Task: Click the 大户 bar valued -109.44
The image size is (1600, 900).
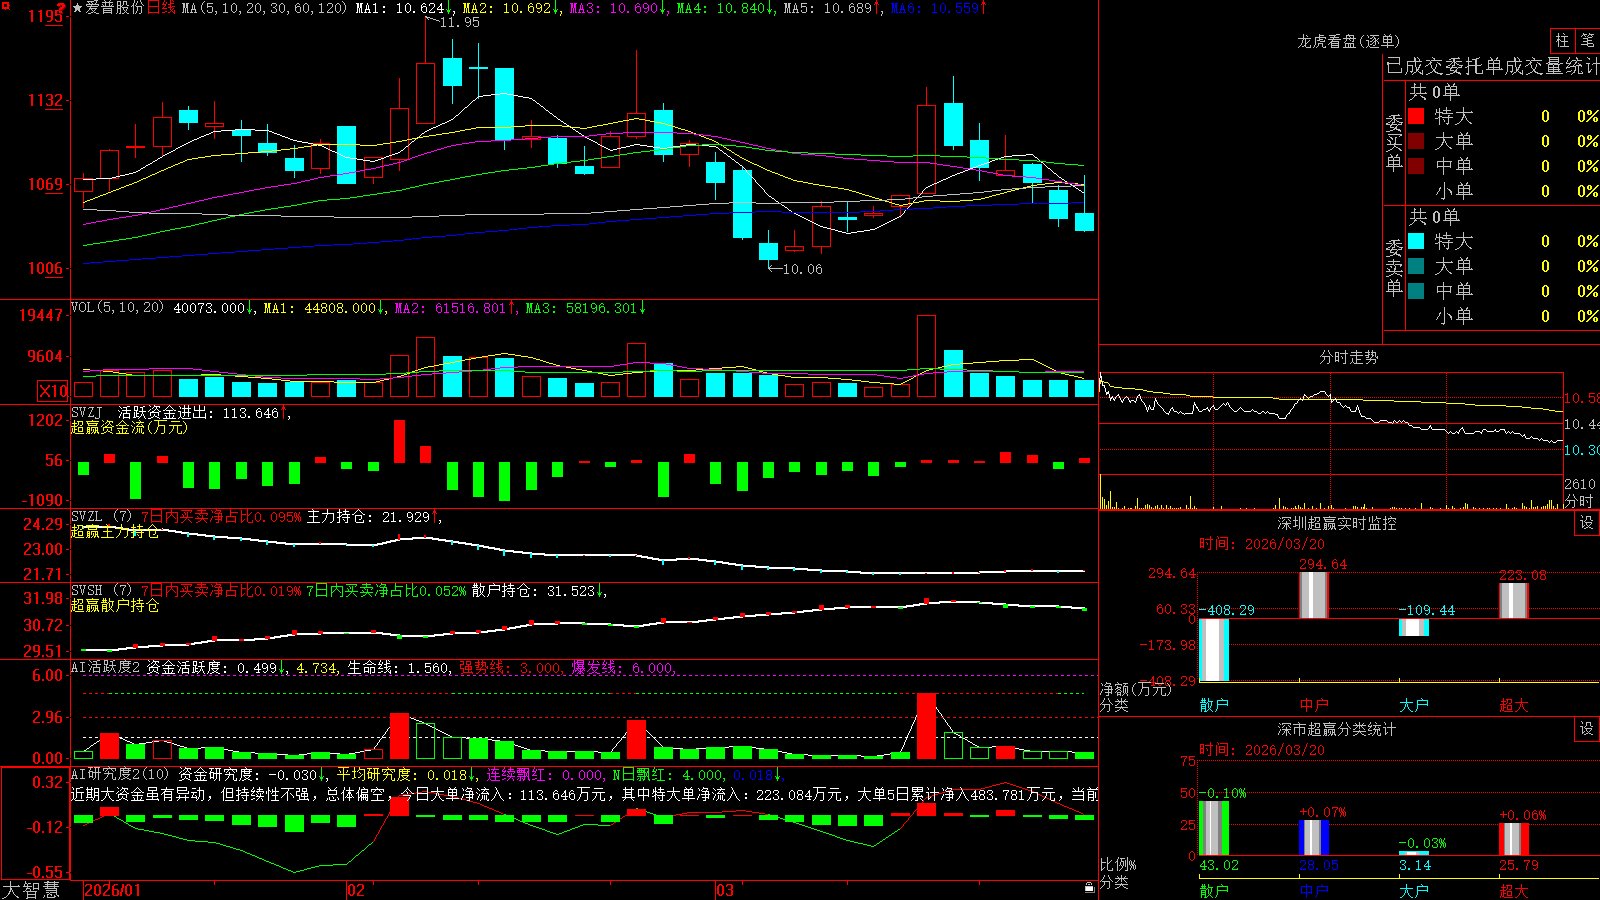Action: click(x=1414, y=628)
